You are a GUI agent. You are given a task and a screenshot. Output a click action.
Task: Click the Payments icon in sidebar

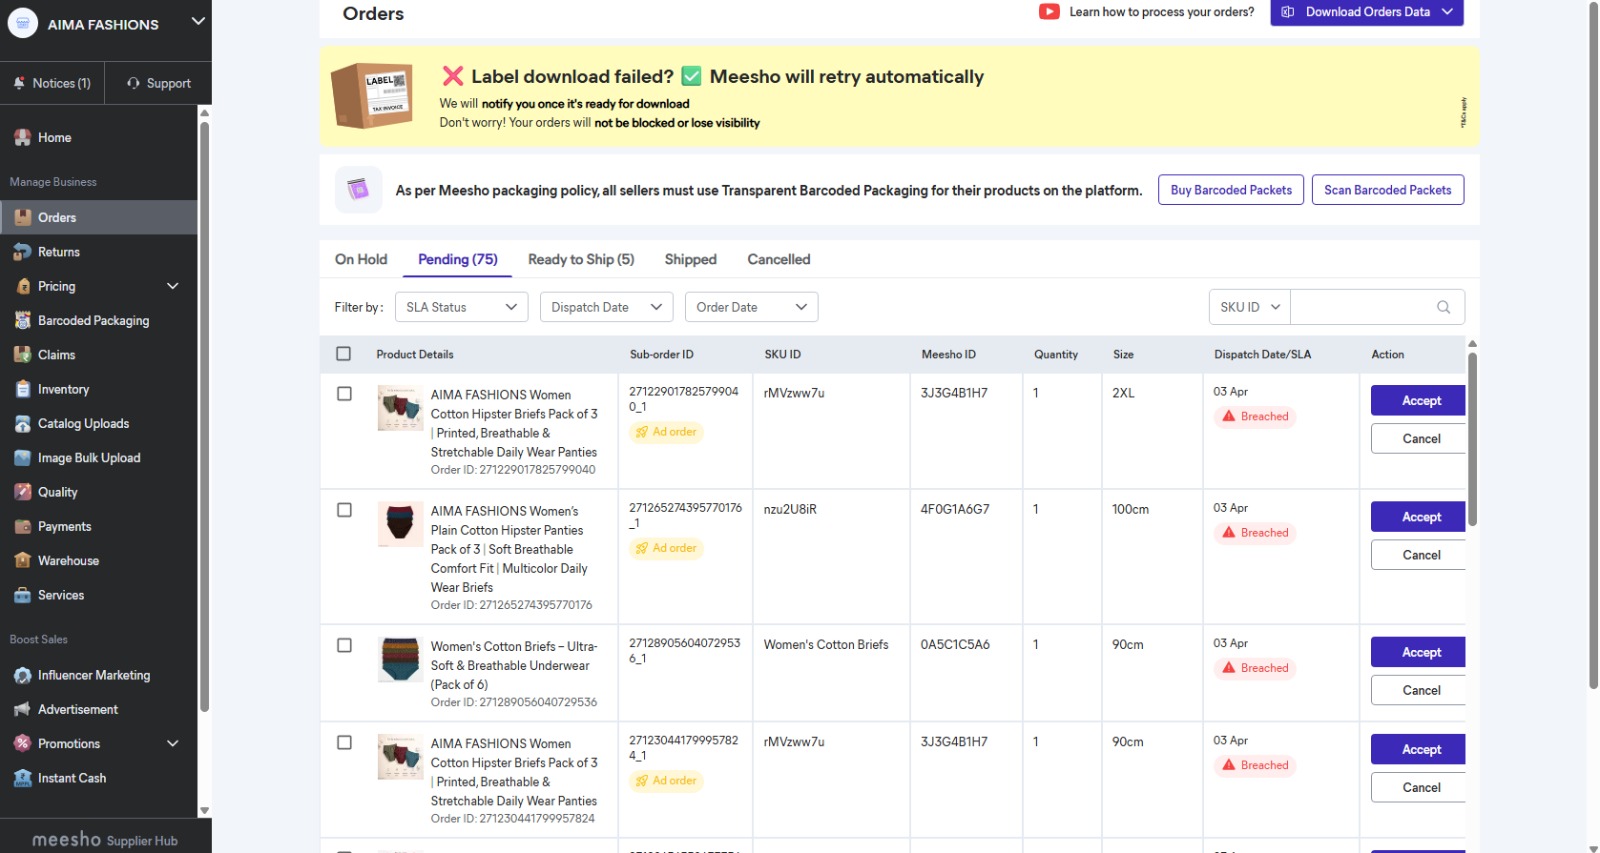click(22, 527)
